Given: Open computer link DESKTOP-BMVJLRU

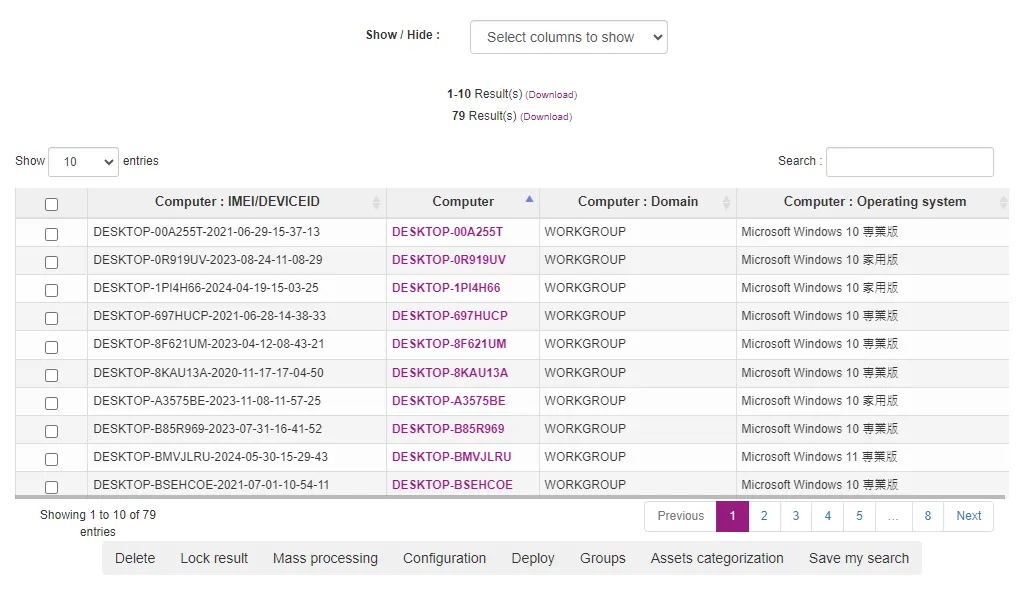Looking at the screenshot, I should [x=451, y=457].
